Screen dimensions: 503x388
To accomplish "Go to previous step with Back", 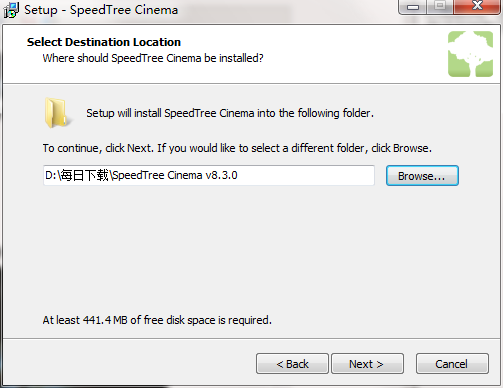I will point(292,364).
